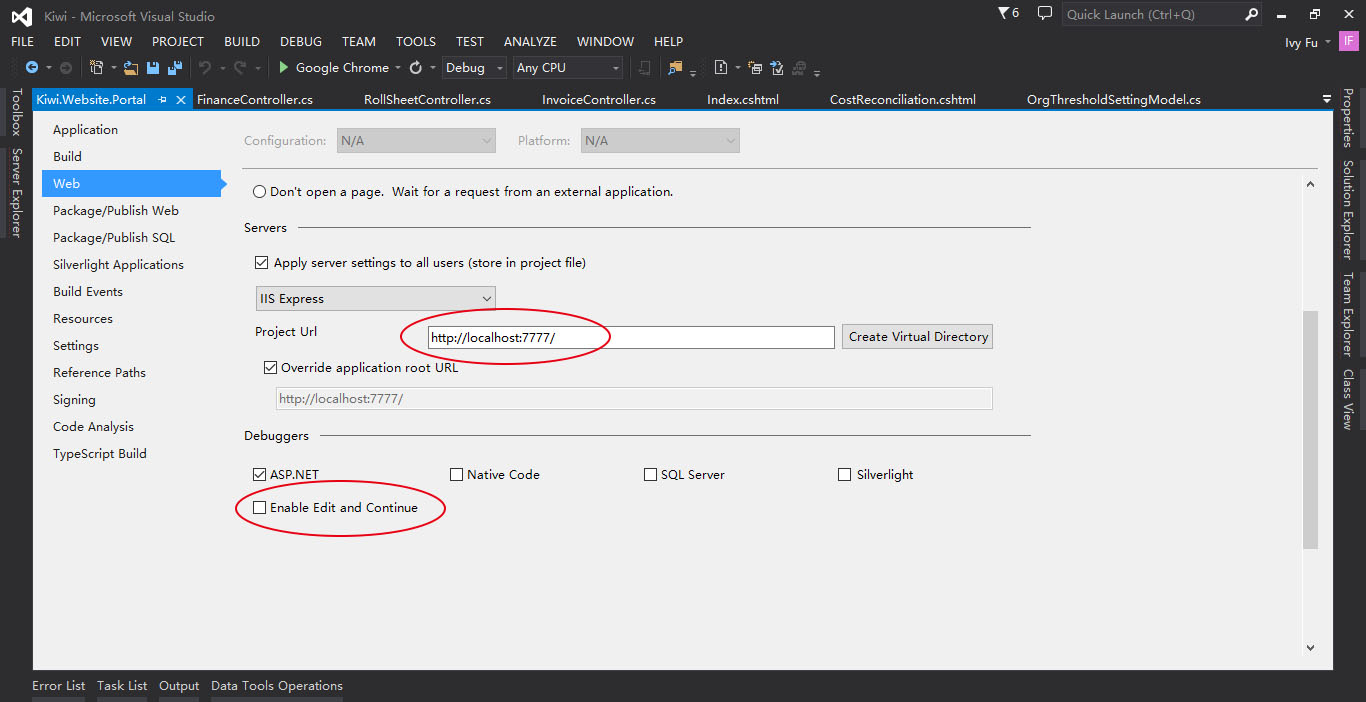The width and height of the screenshot is (1366, 702).
Task: Open the PROJECT menu
Action: pyautogui.click(x=178, y=41)
